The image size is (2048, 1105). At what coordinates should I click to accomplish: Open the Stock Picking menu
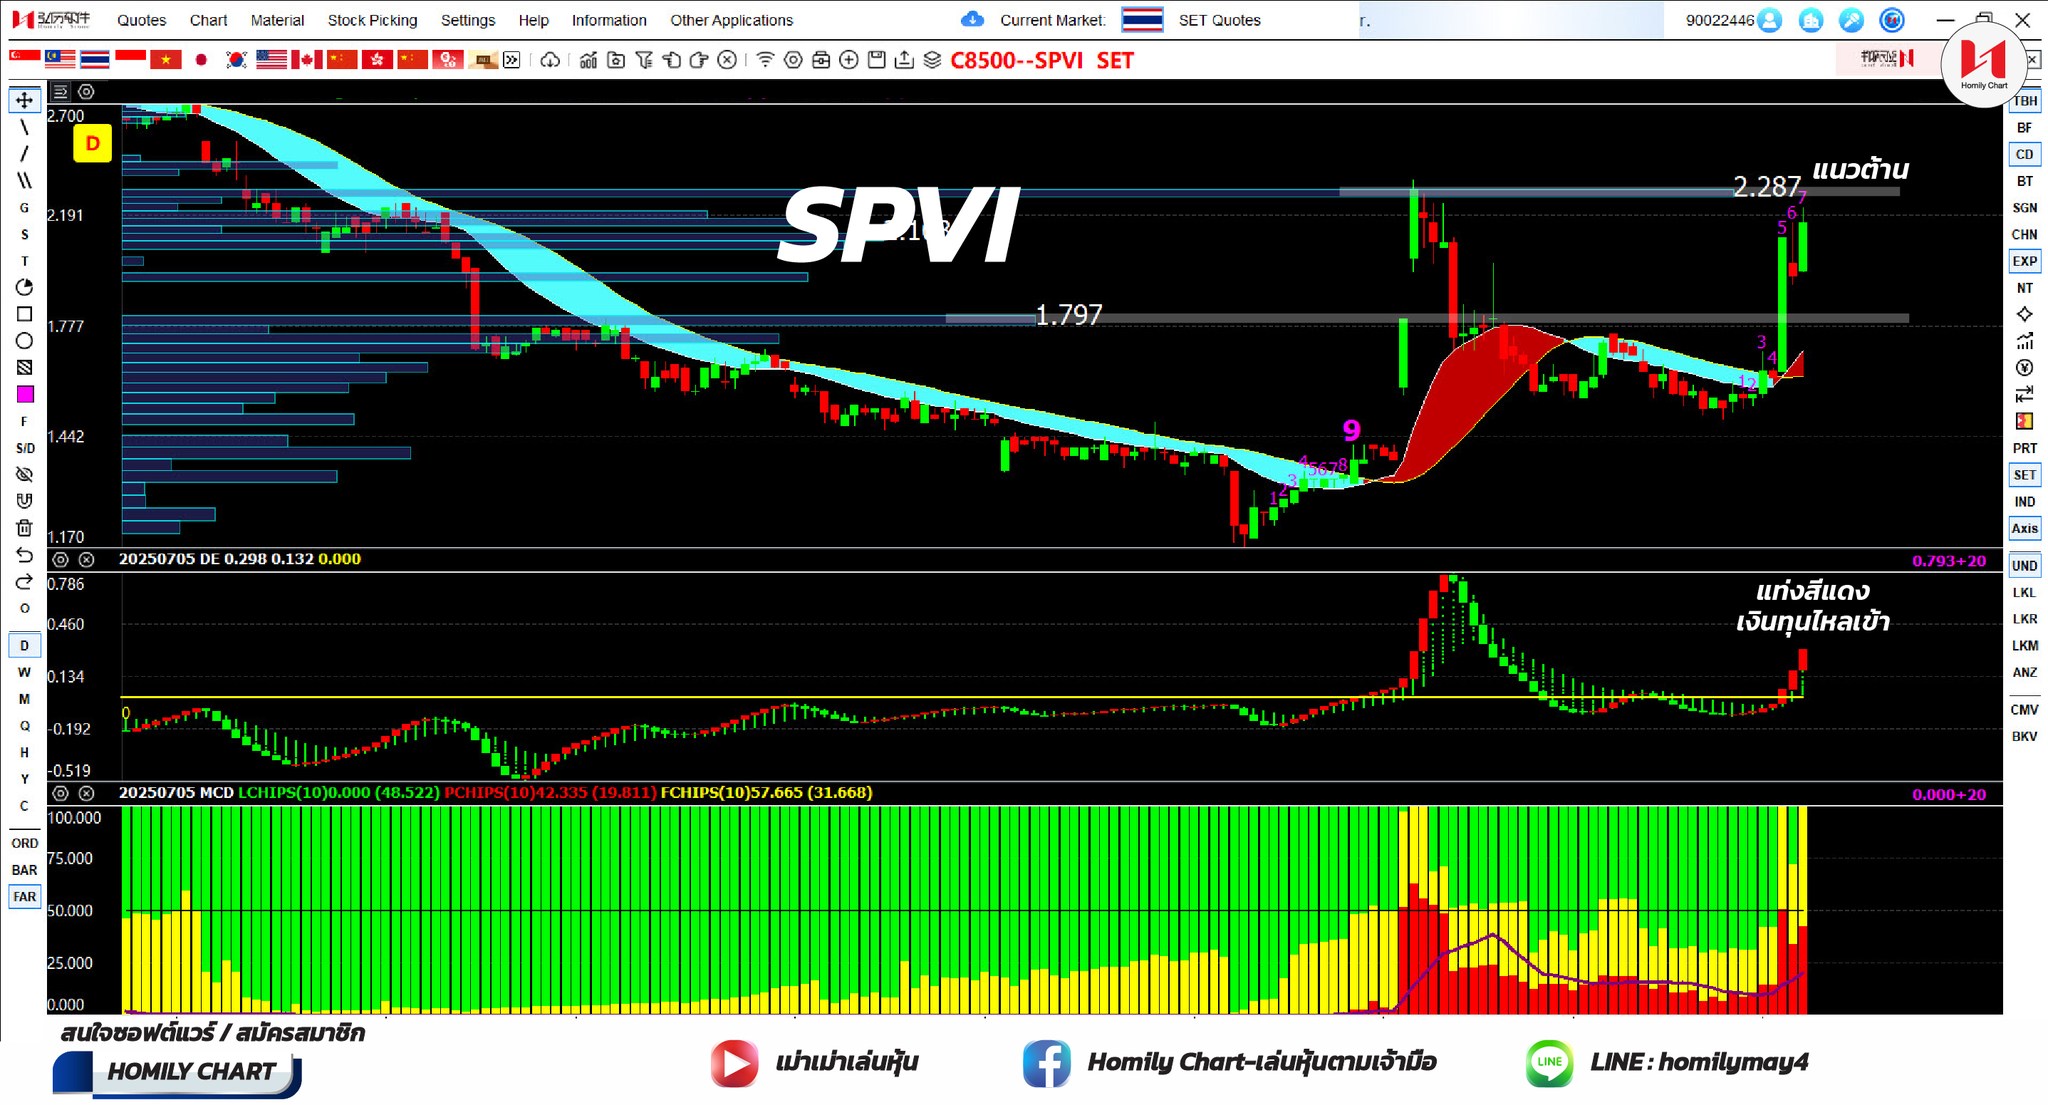372,20
